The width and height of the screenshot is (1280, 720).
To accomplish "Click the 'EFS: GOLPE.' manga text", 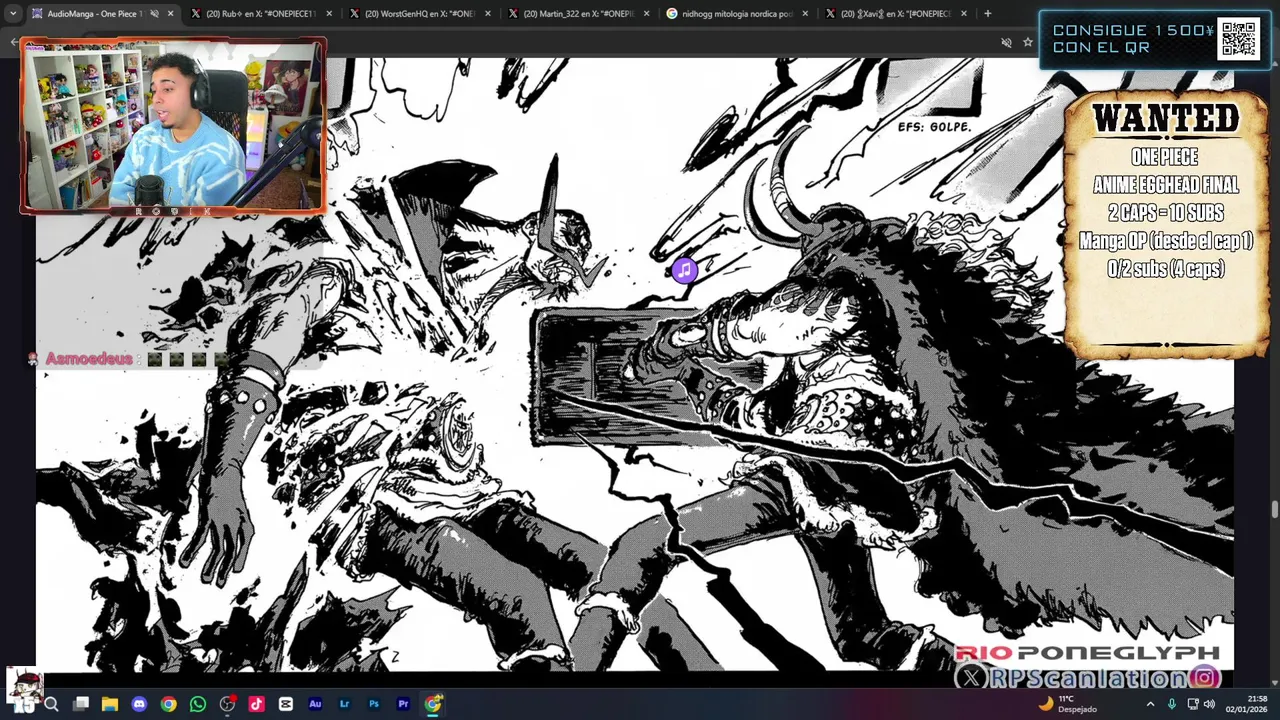I will [x=934, y=127].
